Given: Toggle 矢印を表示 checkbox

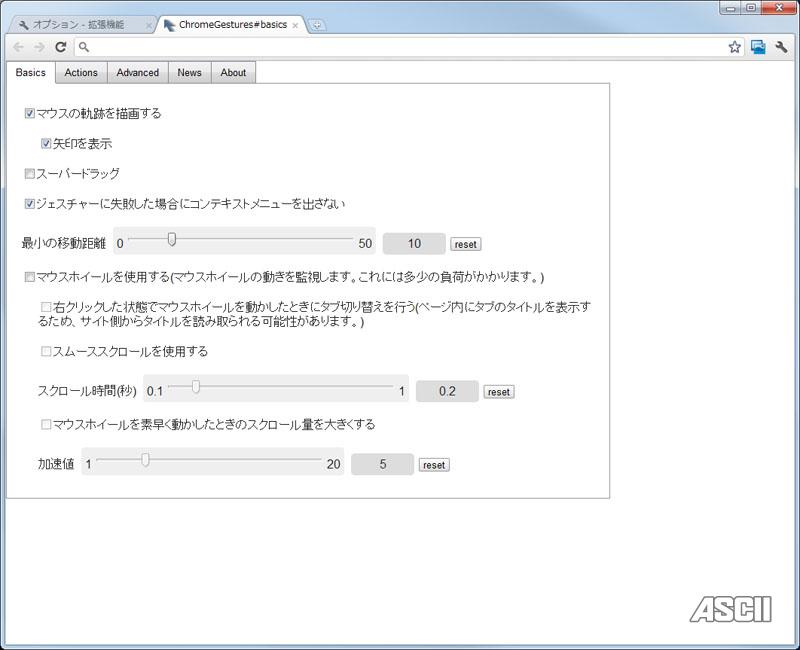Looking at the screenshot, I should point(46,143).
